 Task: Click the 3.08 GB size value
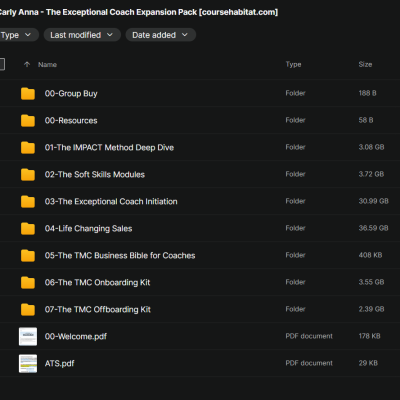[x=371, y=147]
